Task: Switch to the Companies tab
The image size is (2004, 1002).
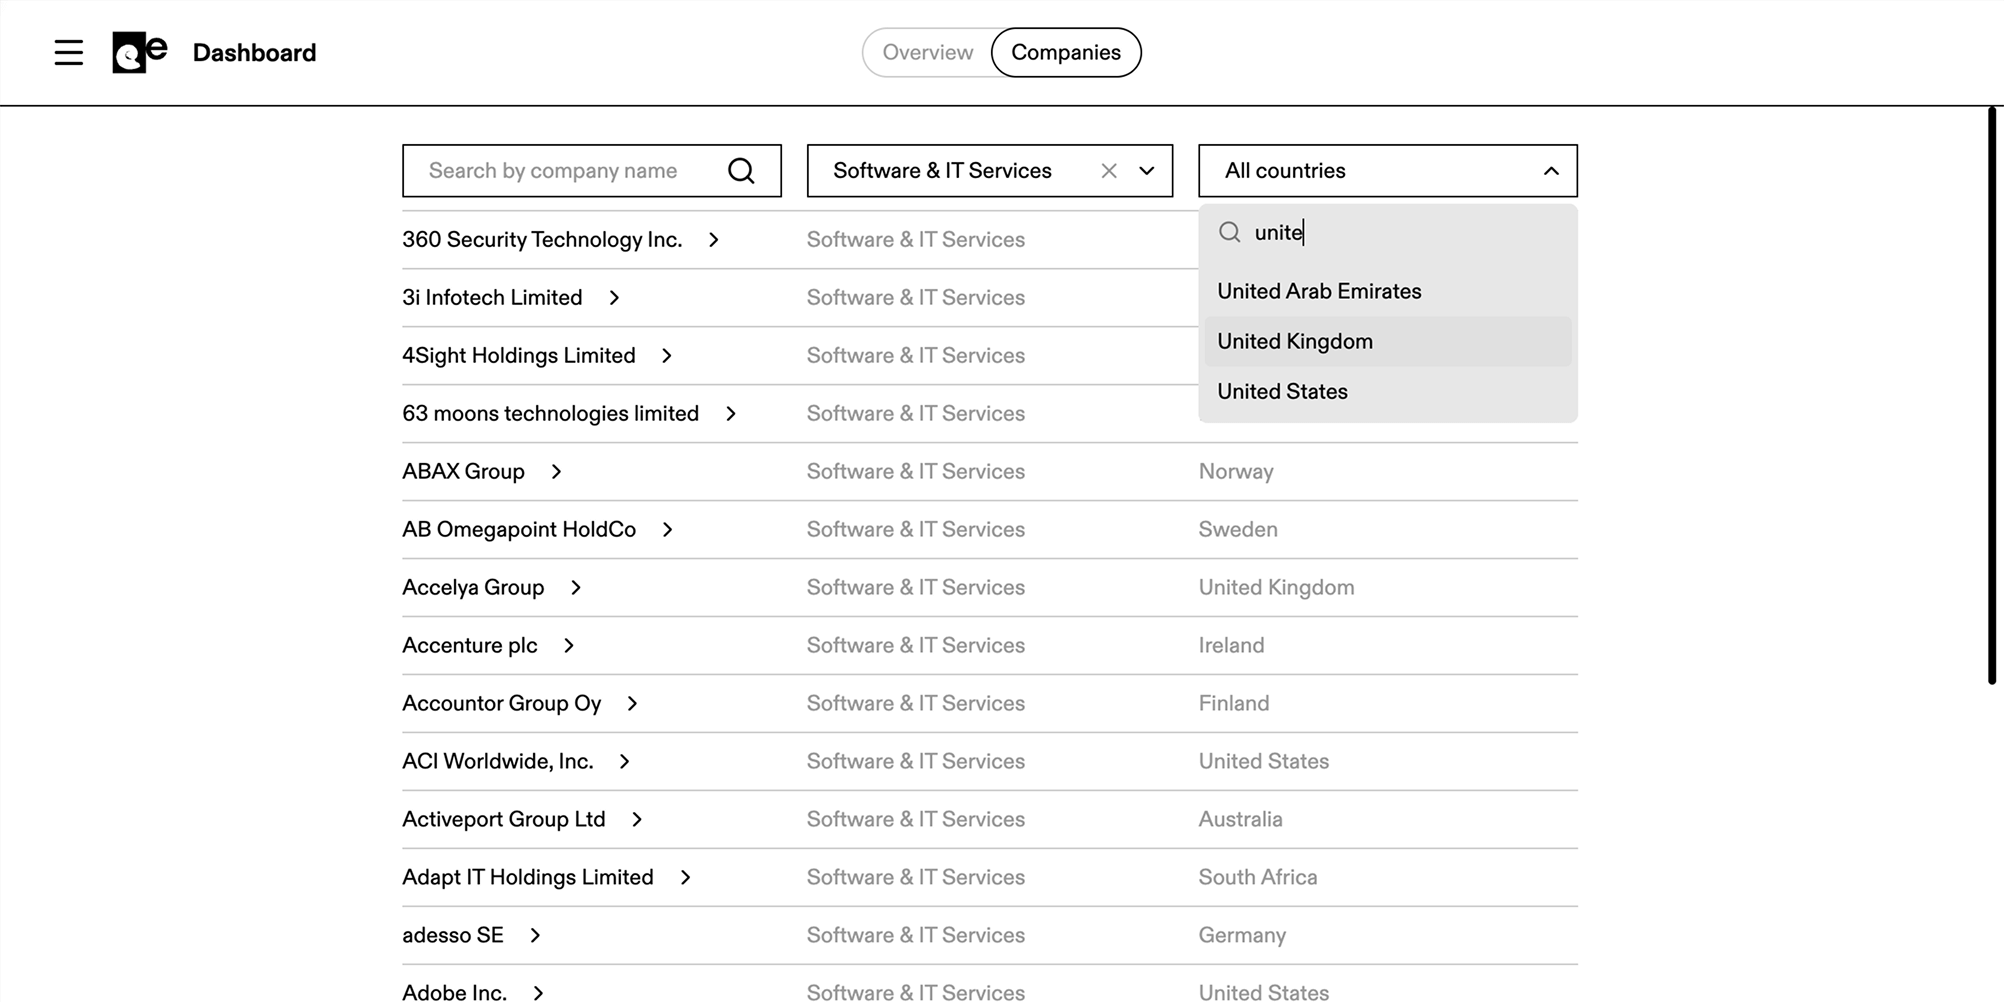Action: coord(1066,52)
